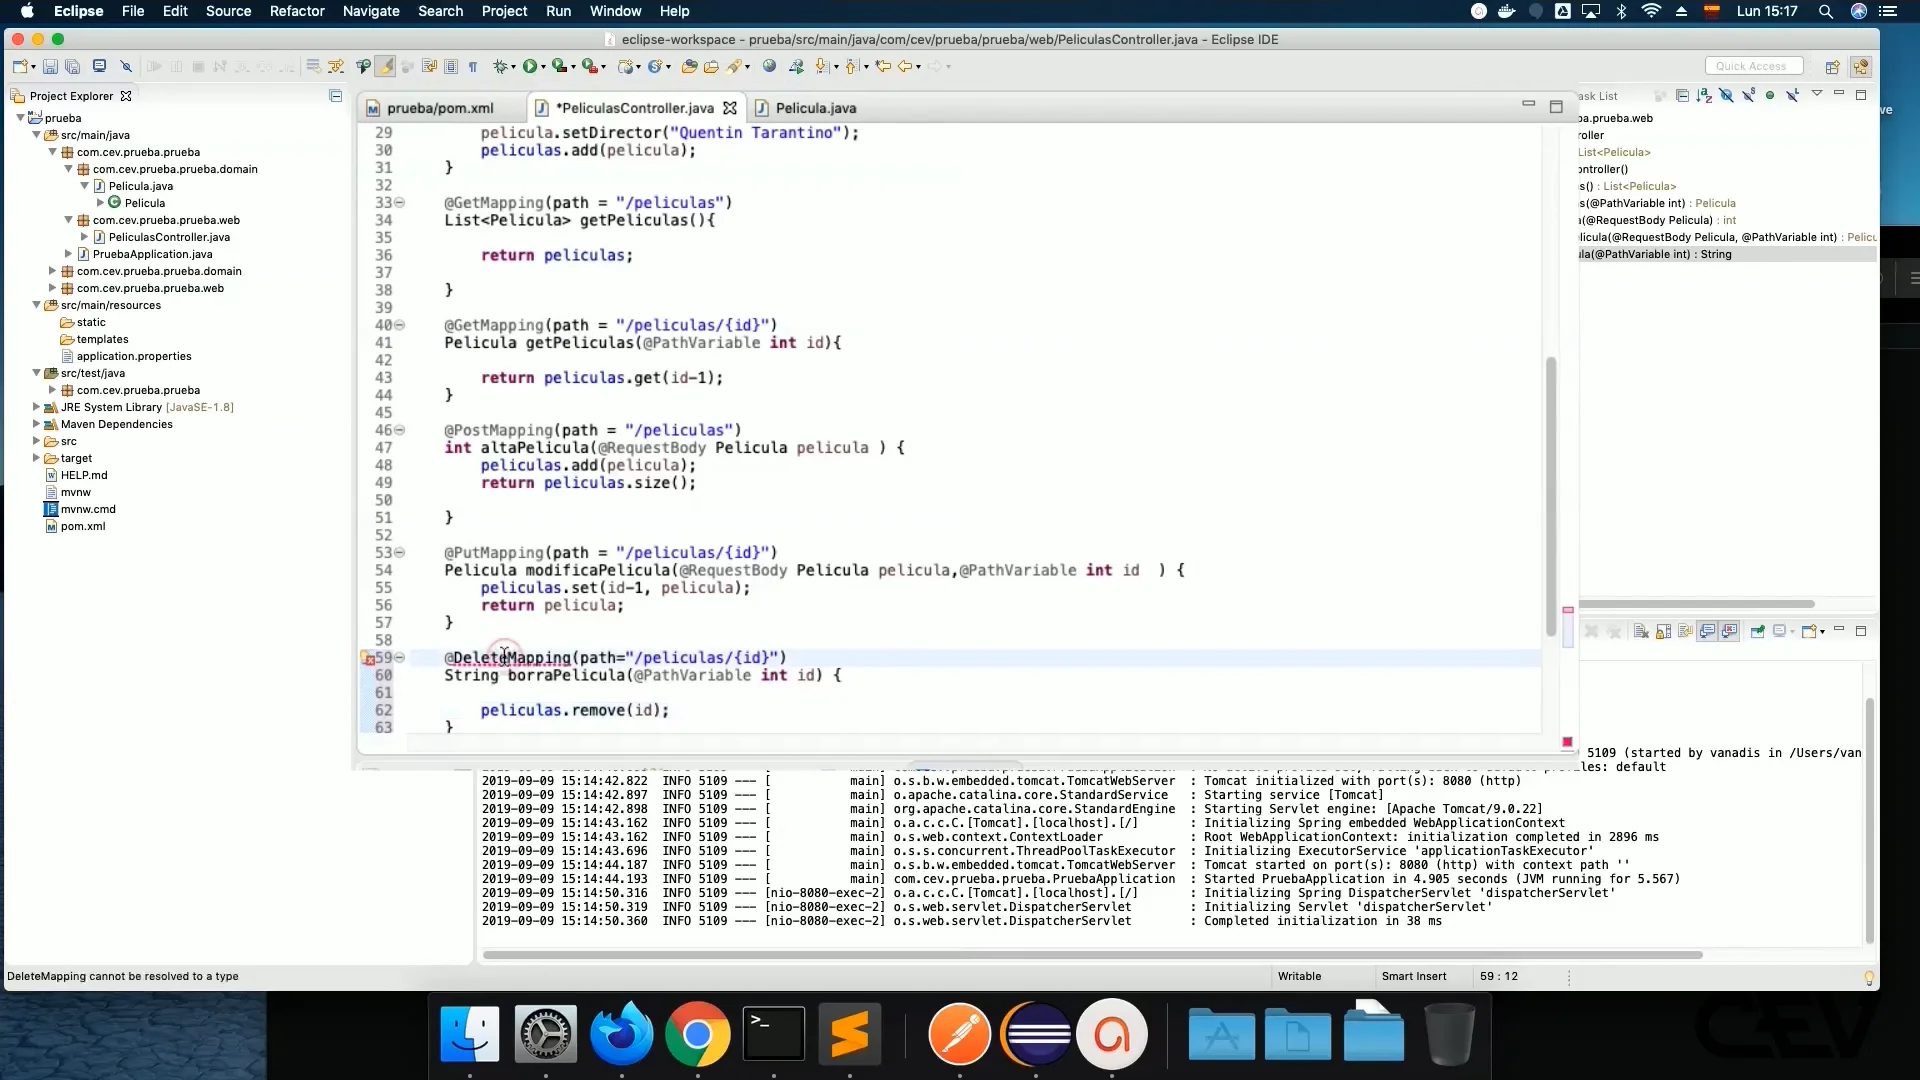This screenshot has width=1920, height=1080.
Task: Open pom.xml in Project Explorer
Action: pyautogui.click(x=82, y=526)
